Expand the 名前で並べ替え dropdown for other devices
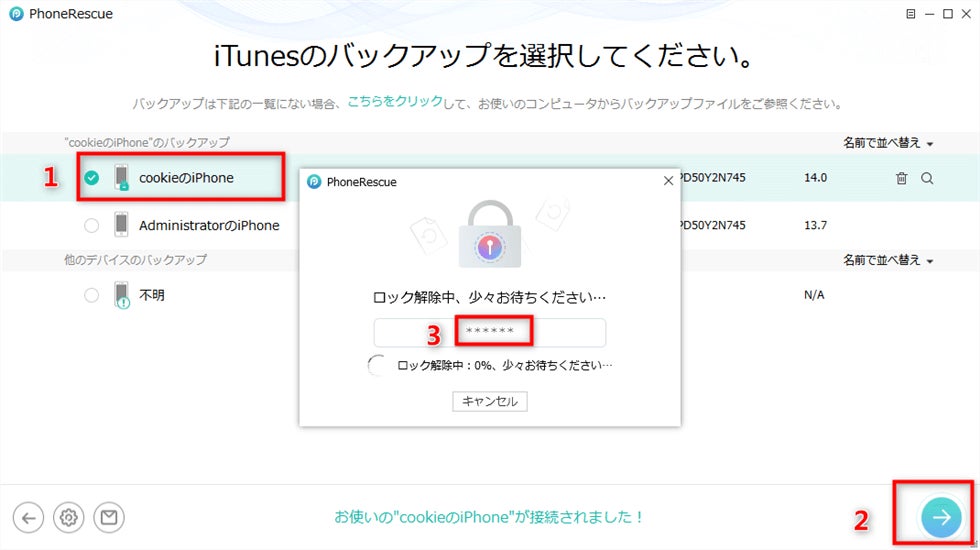This screenshot has height=550, width=980. click(x=888, y=260)
